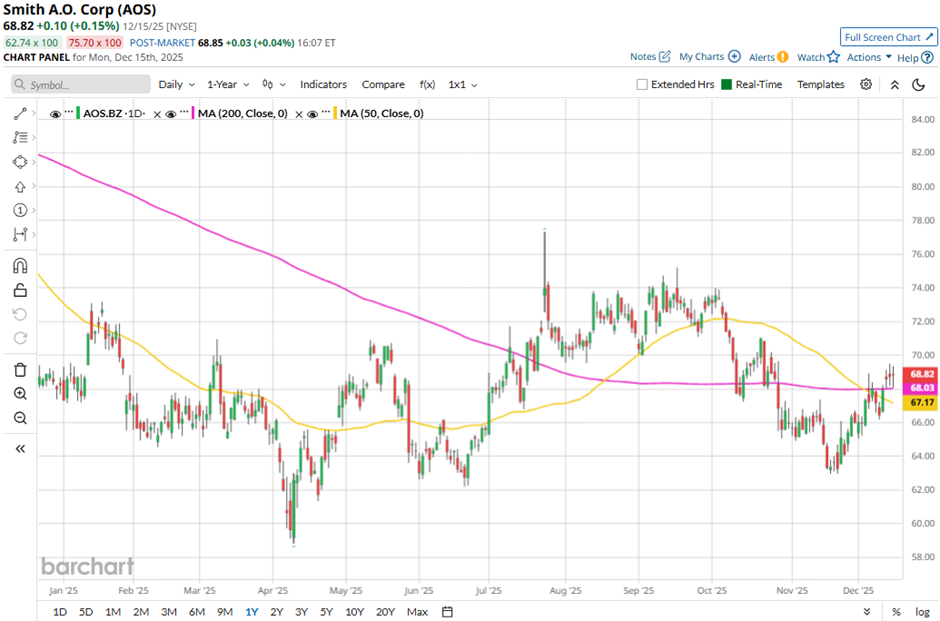Click the trash icon to delete drawings
Image resolution: width=940 pixels, height=621 pixels.
[20, 370]
